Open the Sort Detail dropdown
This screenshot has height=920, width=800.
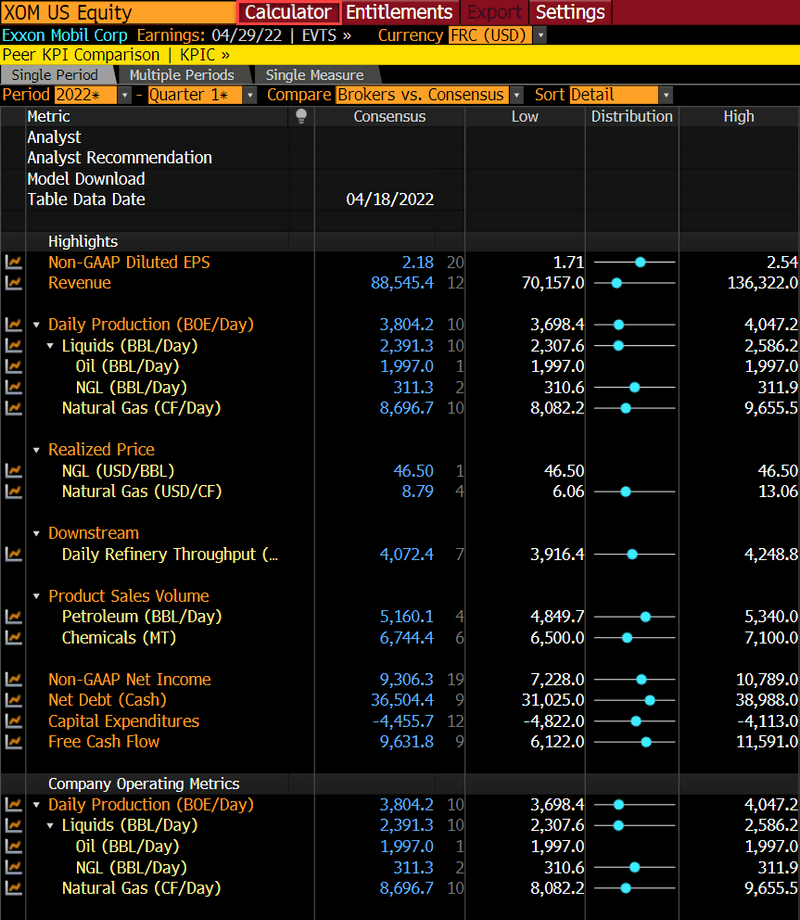click(x=666, y=95)
